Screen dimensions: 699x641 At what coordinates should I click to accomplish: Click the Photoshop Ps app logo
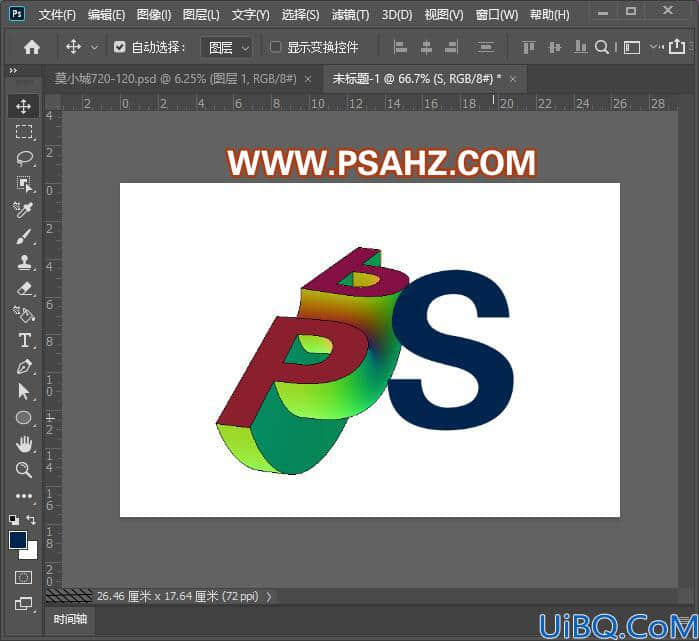point(17,13)
